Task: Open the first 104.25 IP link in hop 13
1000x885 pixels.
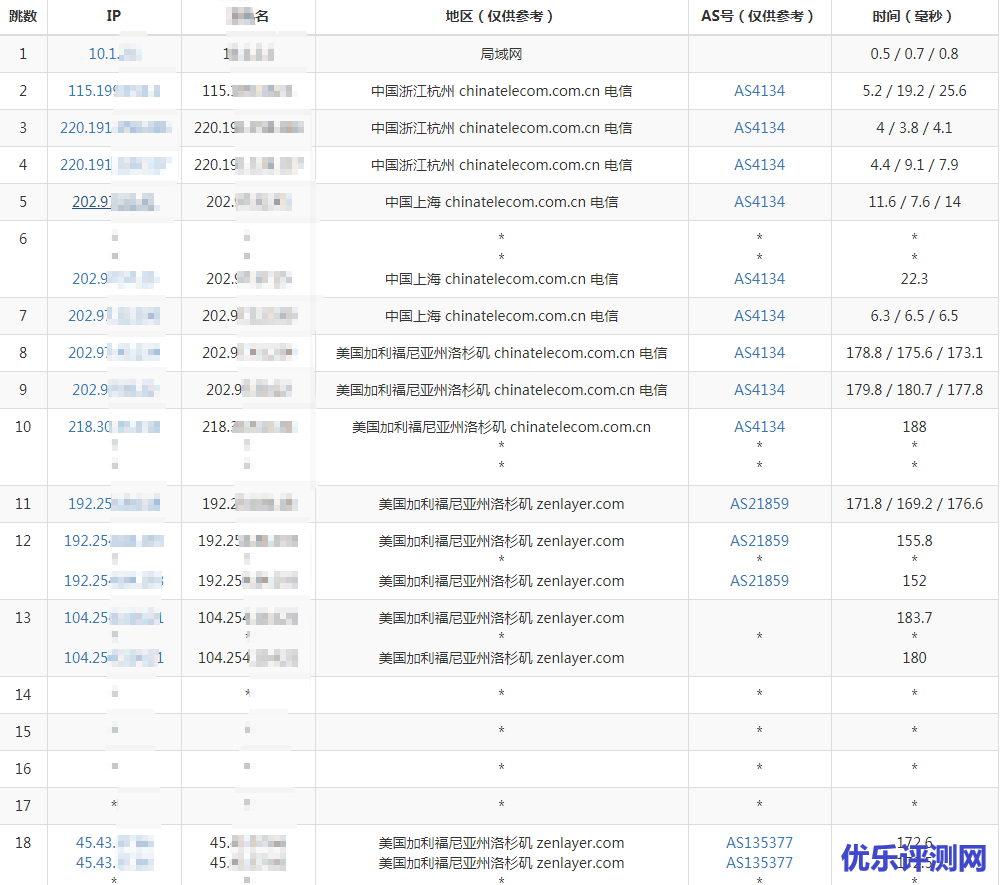Action: click(113, 618)
